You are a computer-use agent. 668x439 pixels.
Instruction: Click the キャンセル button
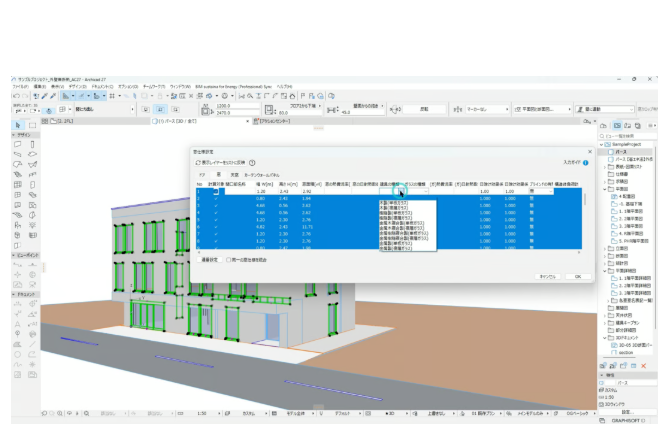pos(547,276)
